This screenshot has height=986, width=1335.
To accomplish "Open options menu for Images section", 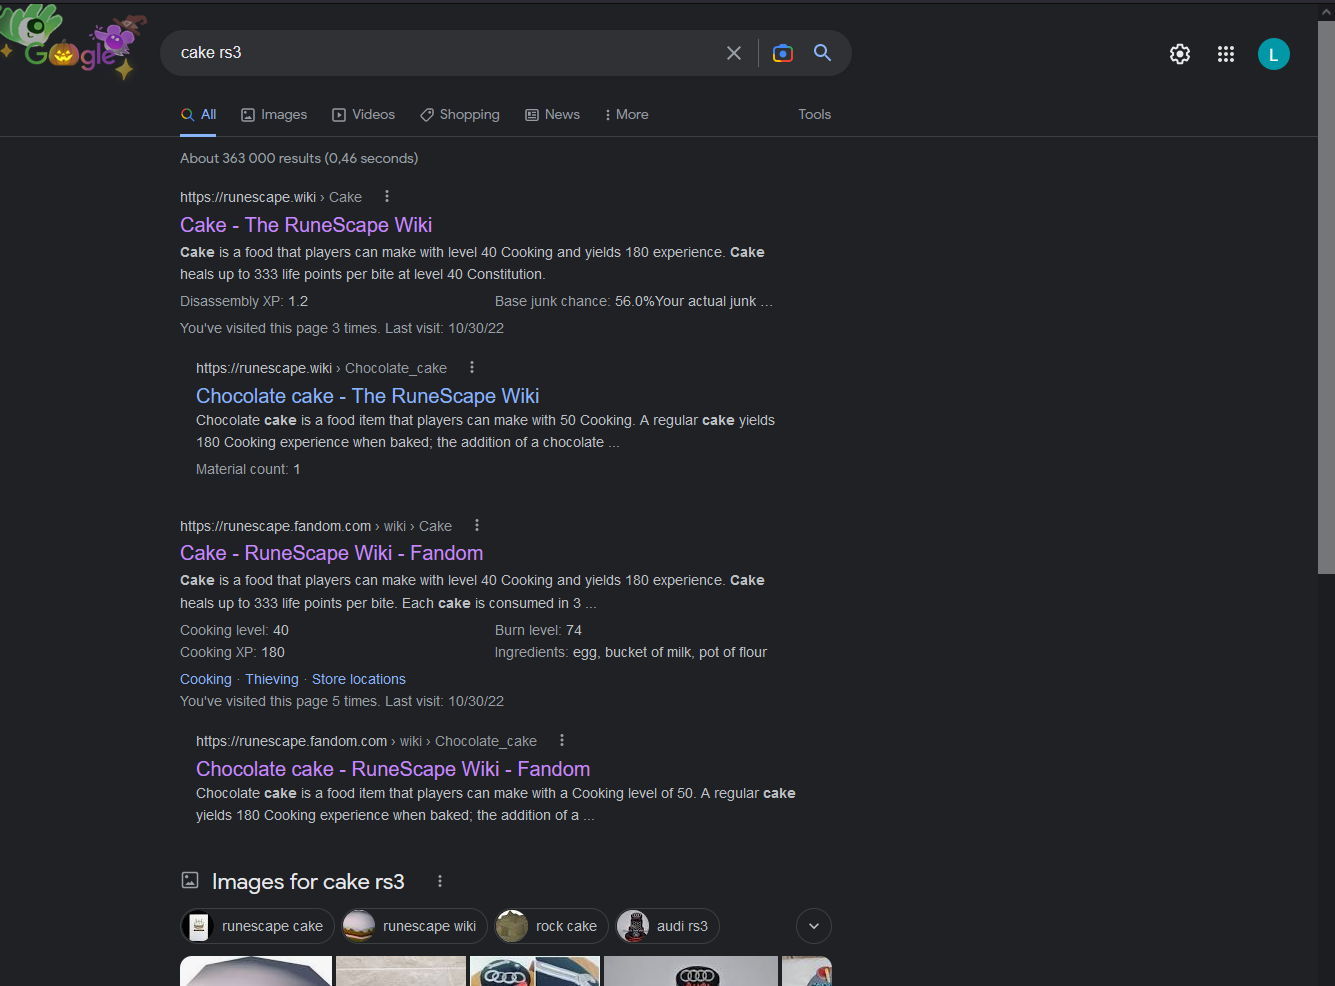I will (440, 881).
